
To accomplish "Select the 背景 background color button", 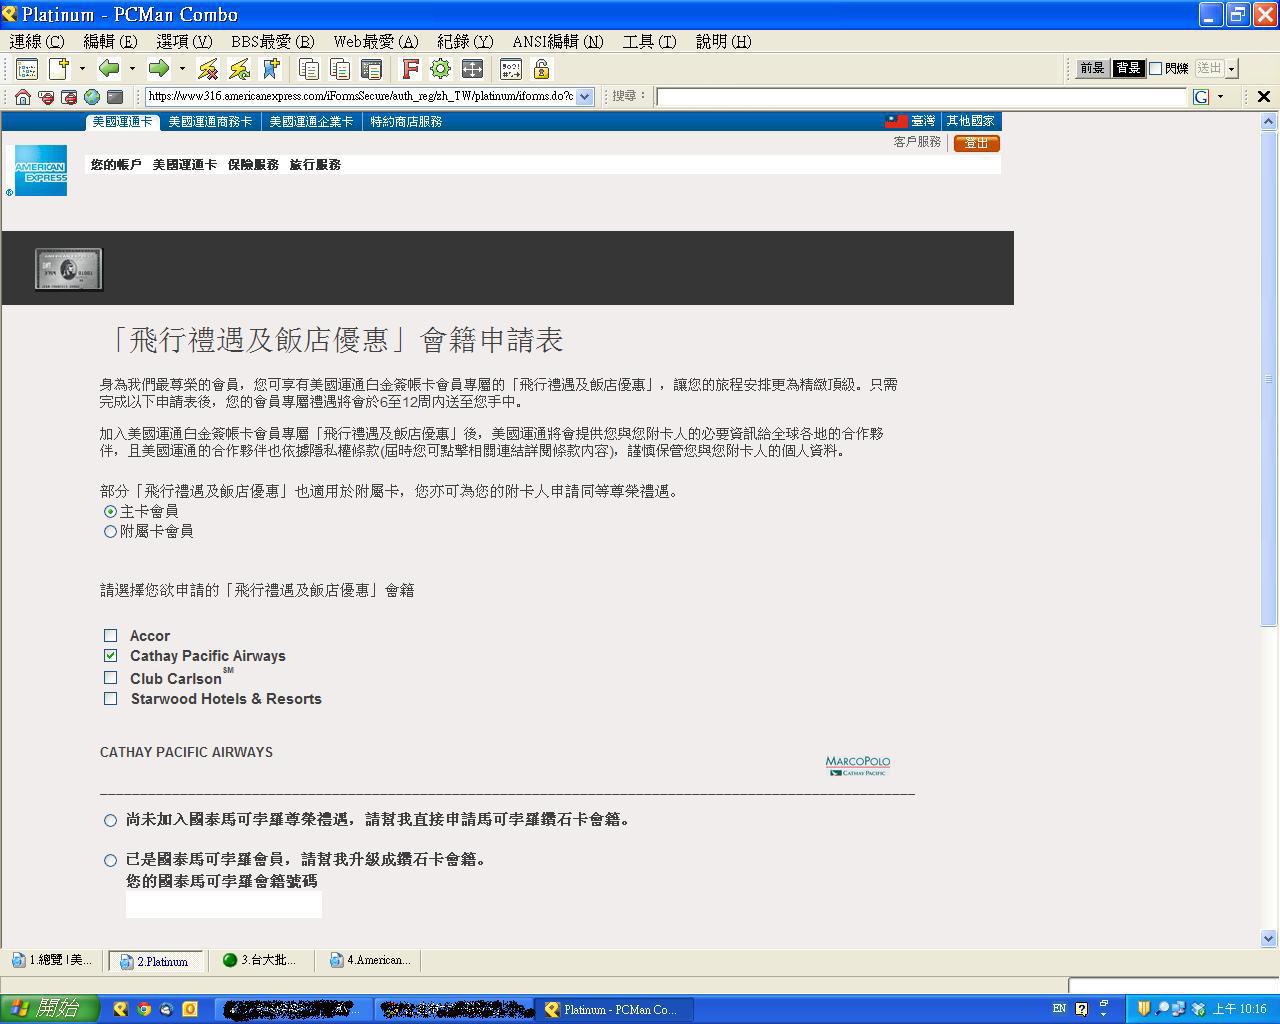I will (x=1128, y=68).
